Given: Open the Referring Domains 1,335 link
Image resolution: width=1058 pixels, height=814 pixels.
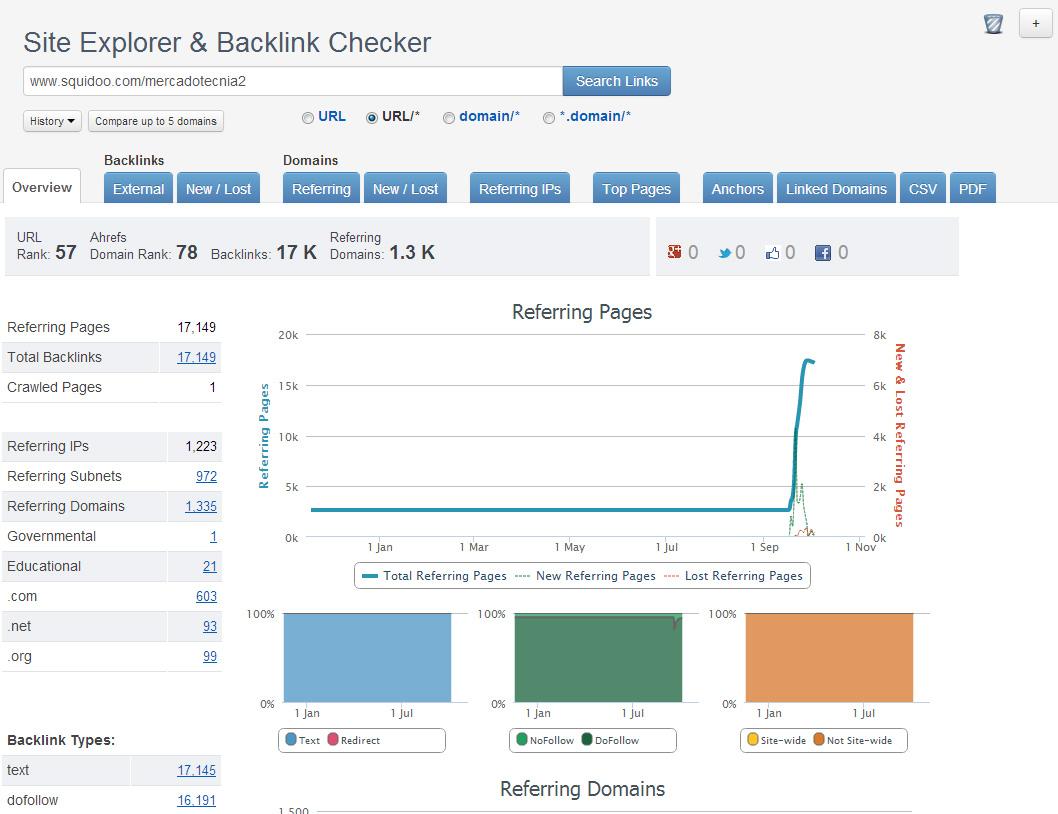Looking at the screenshot, I should click(x=201, y=506).
